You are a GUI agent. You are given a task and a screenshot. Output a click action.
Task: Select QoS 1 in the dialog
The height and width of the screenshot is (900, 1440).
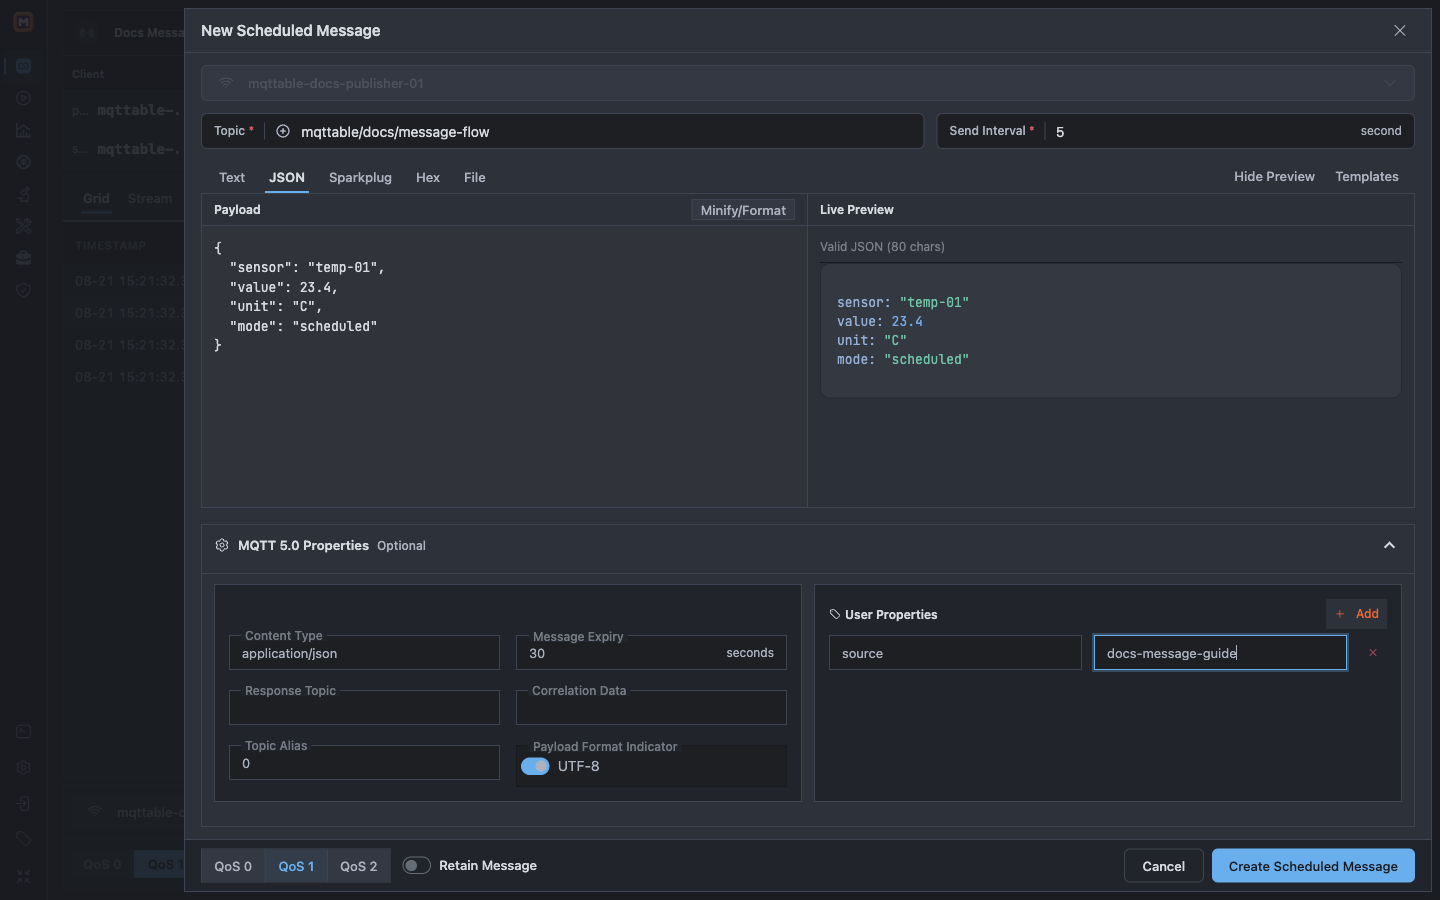coord(296,866)
